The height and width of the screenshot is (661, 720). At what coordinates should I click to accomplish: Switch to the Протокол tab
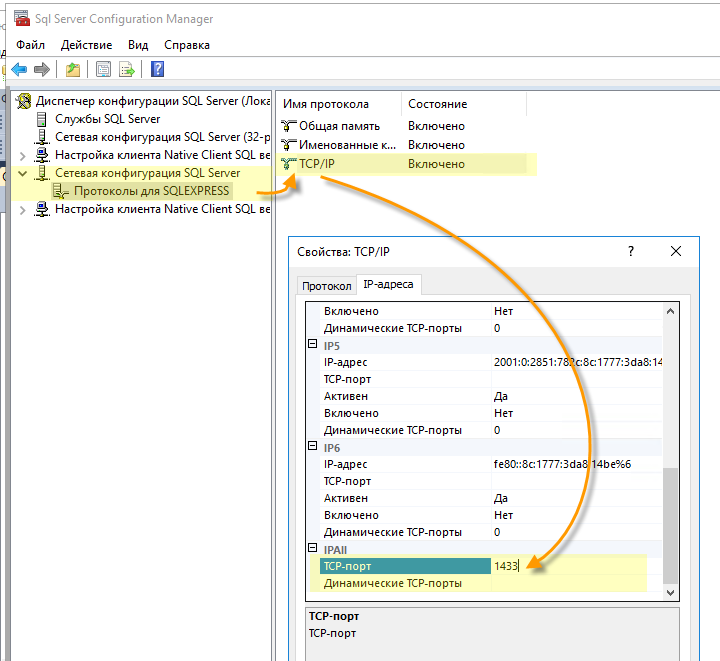click(x=327, y=286)
